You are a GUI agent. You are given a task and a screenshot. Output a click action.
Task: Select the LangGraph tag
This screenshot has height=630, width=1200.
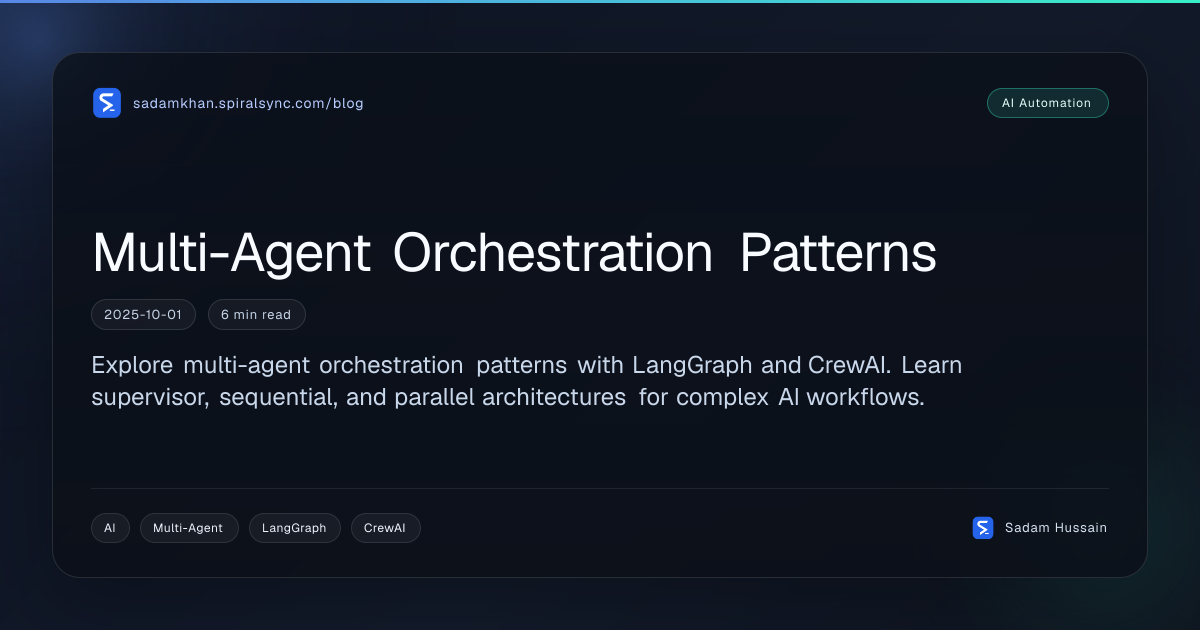click(294, 528)
